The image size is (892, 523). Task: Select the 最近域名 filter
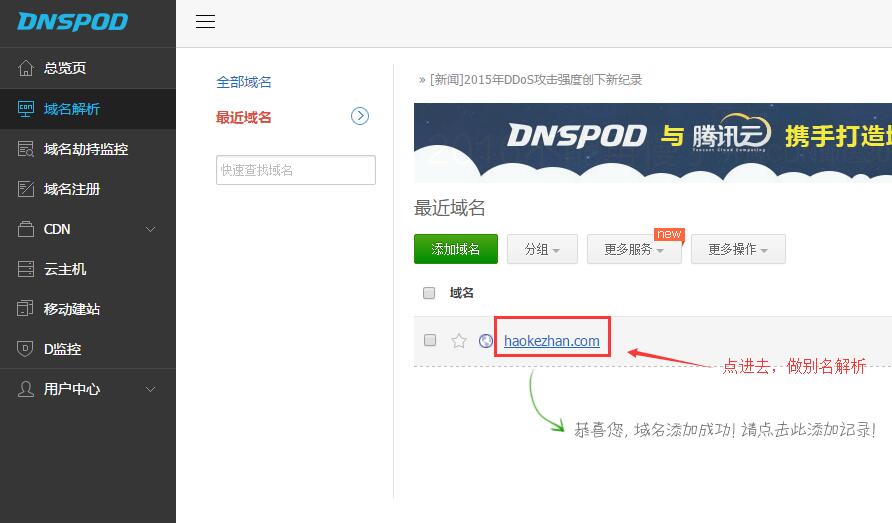click(x=243, y=117)
